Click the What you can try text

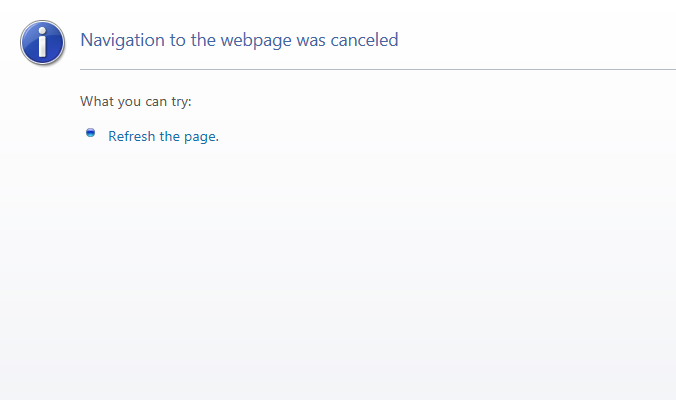click(x=136, y=102)
